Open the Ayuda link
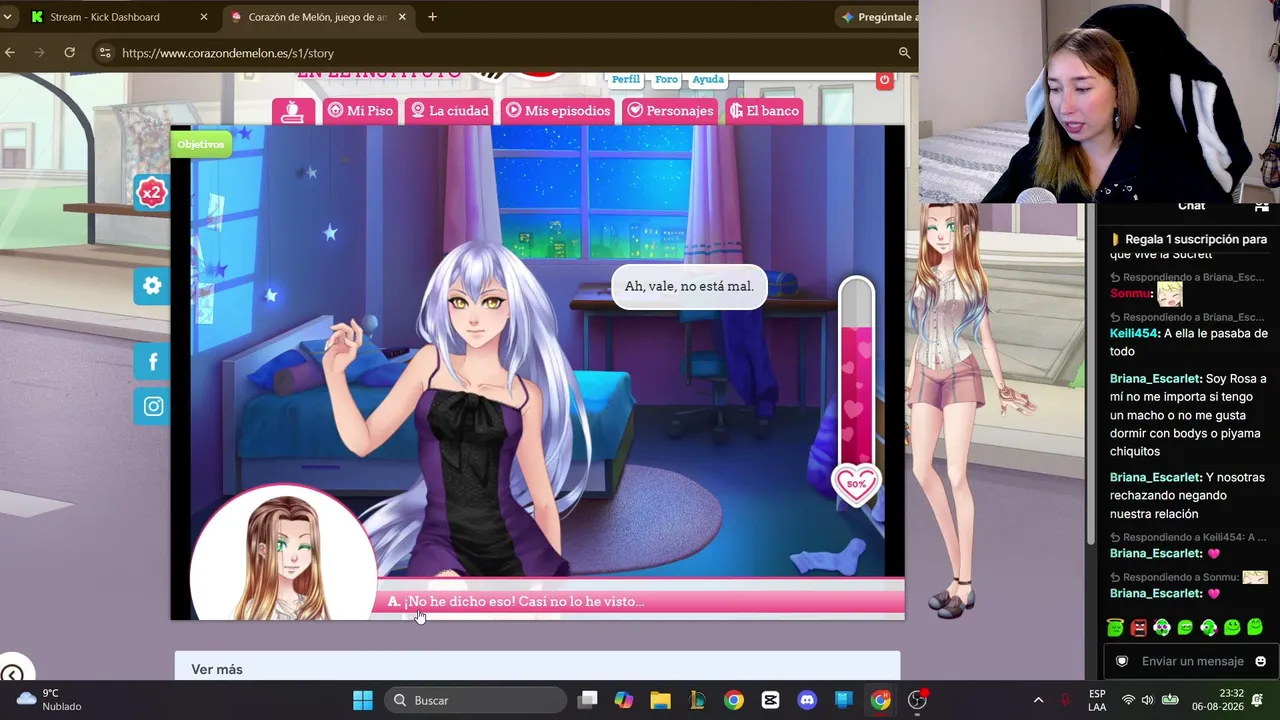 (708, 79)
